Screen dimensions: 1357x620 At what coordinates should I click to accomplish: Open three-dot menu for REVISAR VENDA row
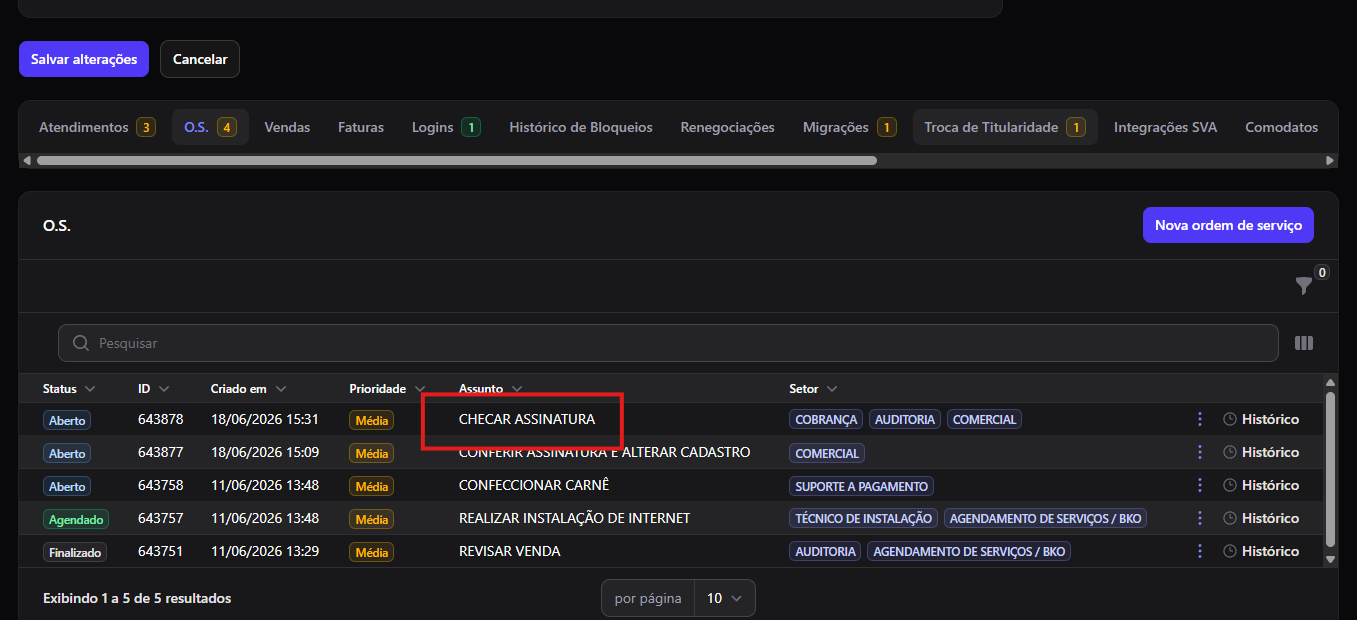1200,551
